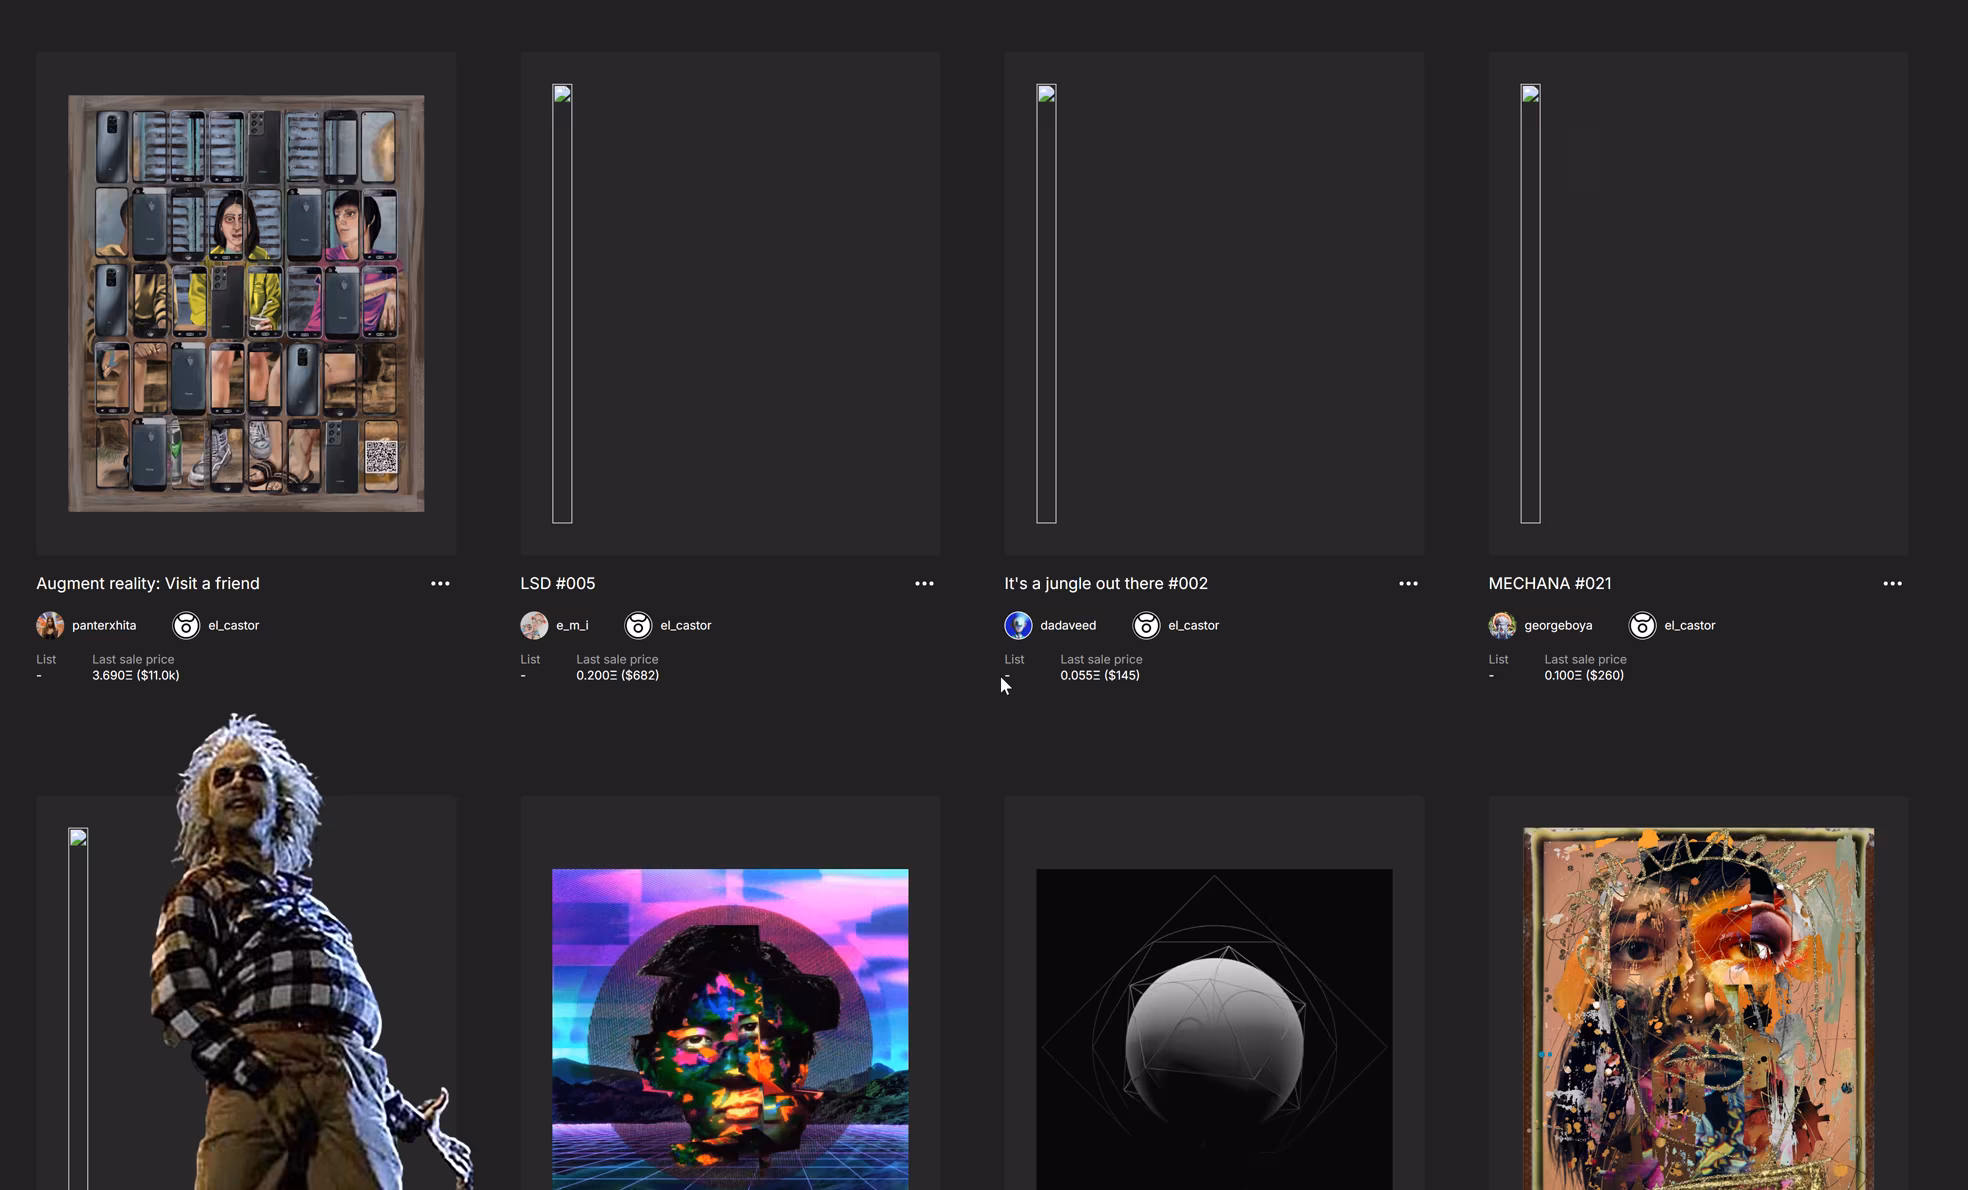Open the options menu for It's a jungle out there #002
This screenshot has width=1968, height=1190.
point(1408,583)
